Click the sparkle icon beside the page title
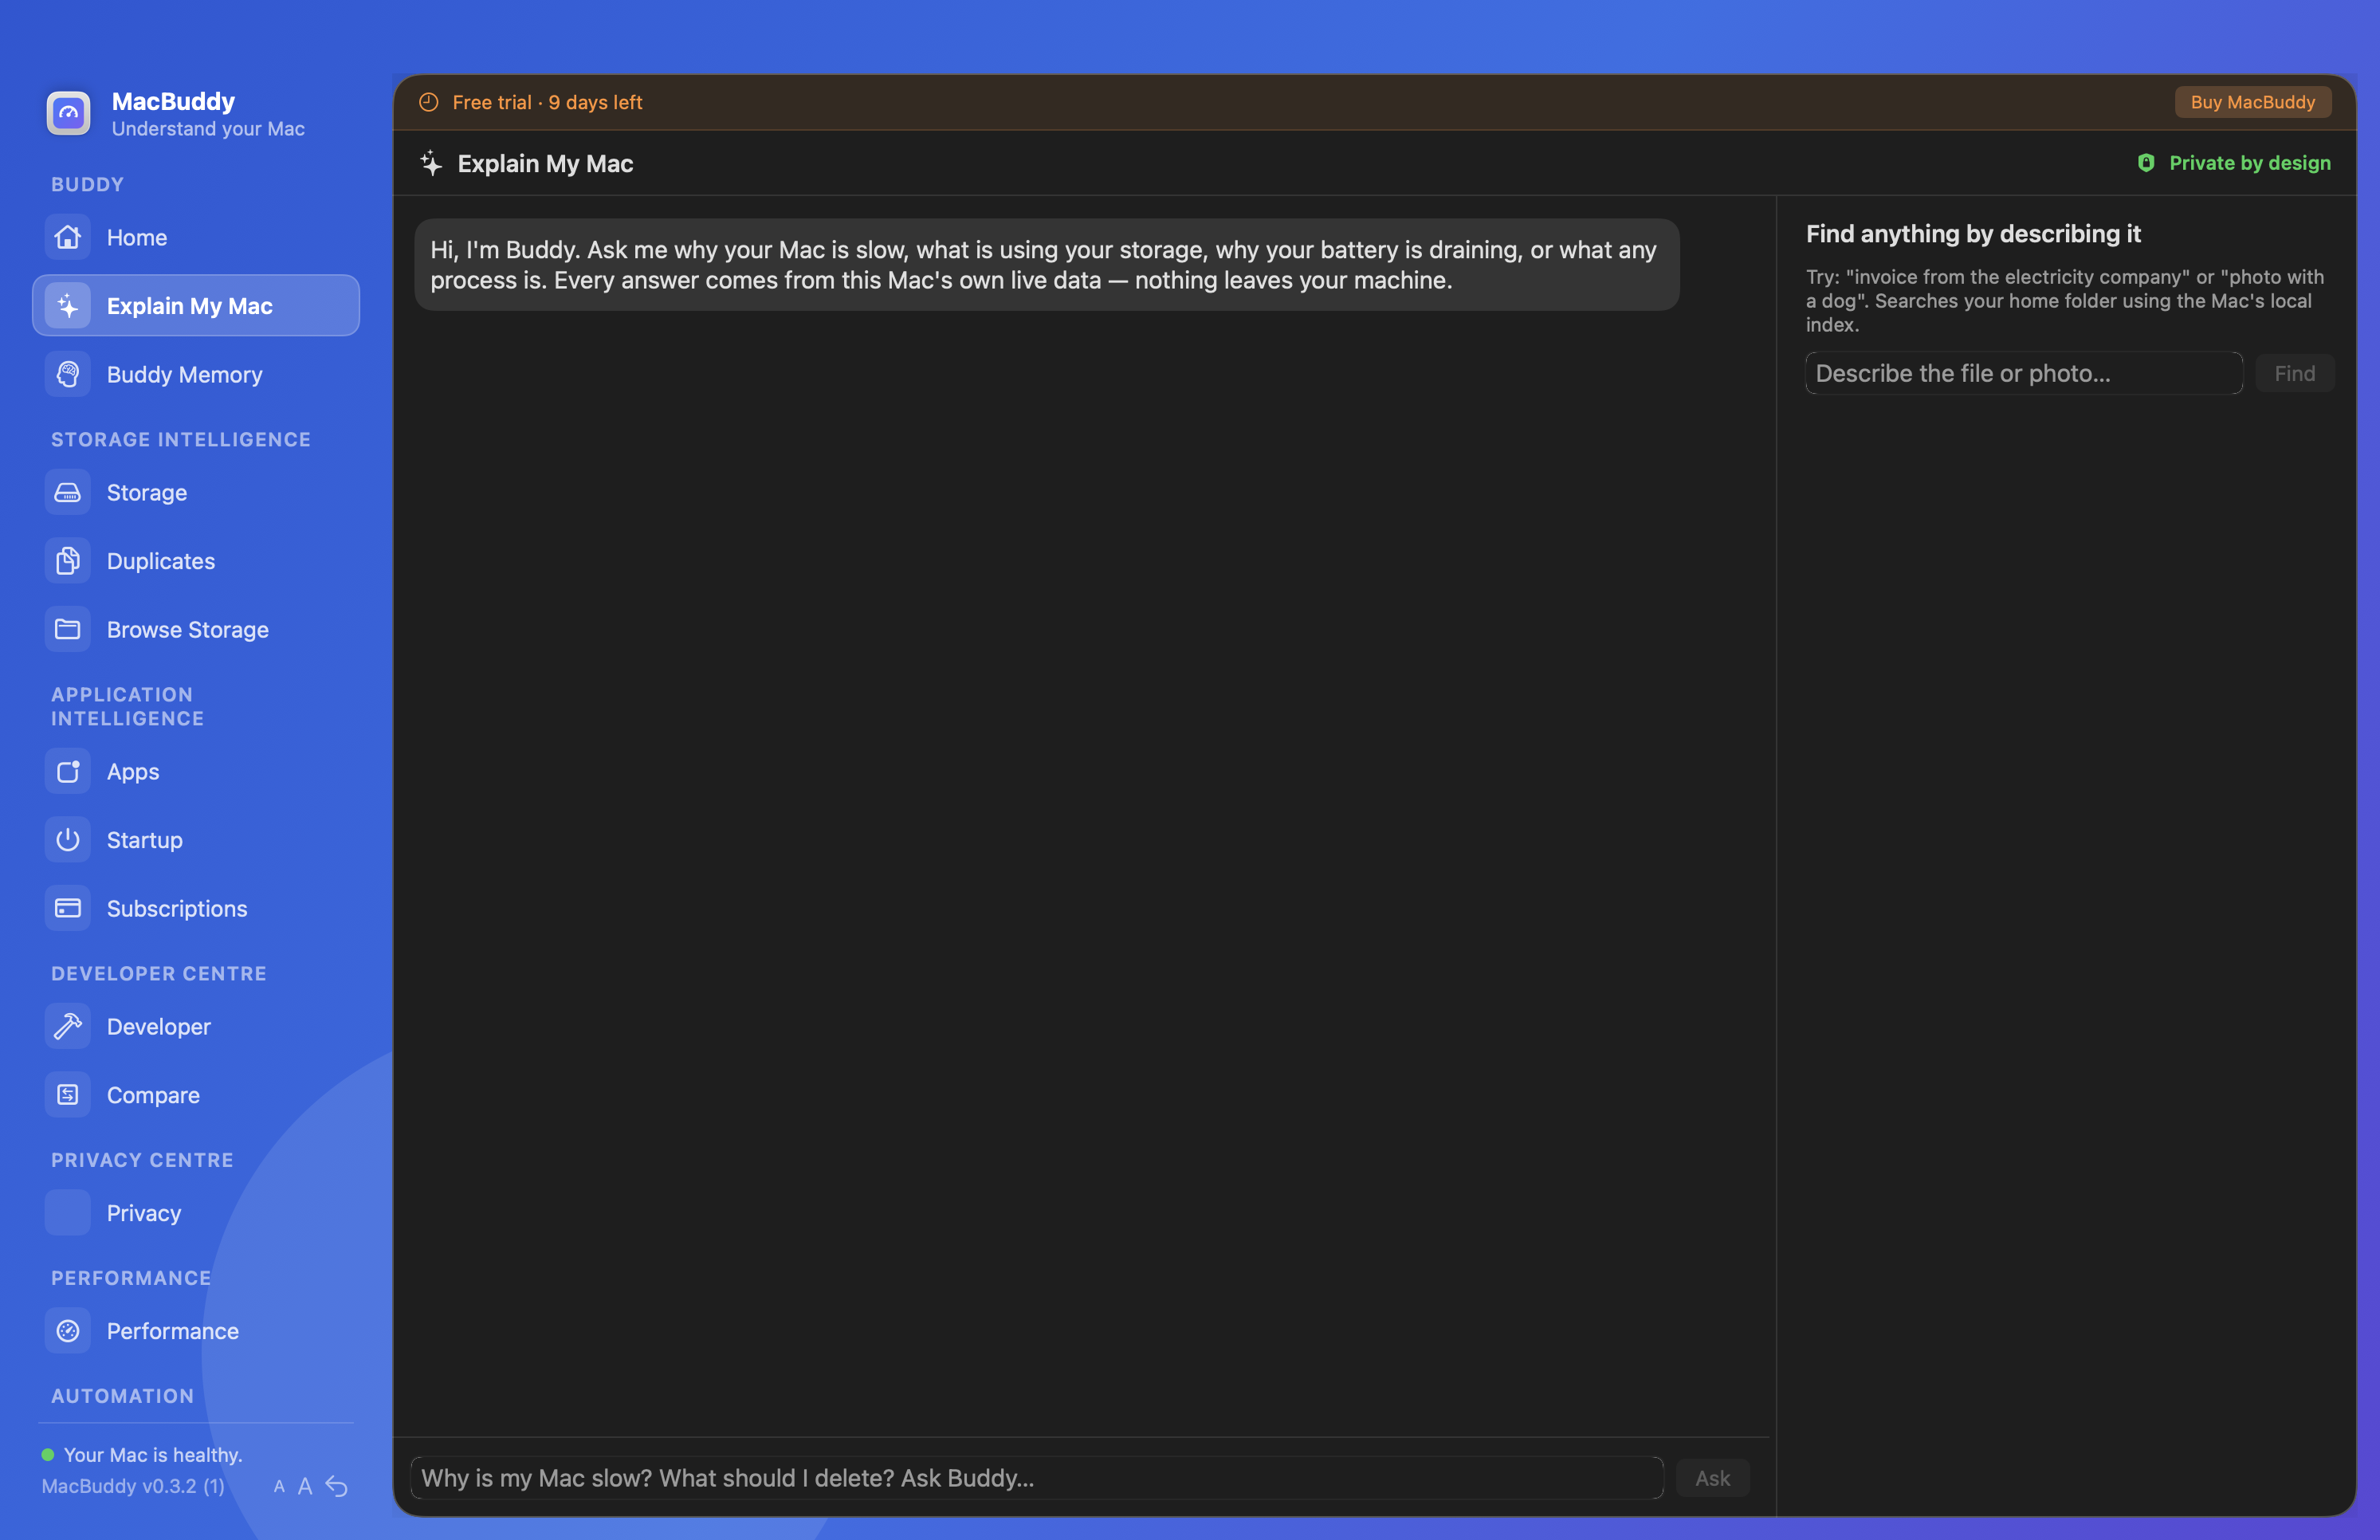The image size is (2380, 1540). tap(431, 163)
